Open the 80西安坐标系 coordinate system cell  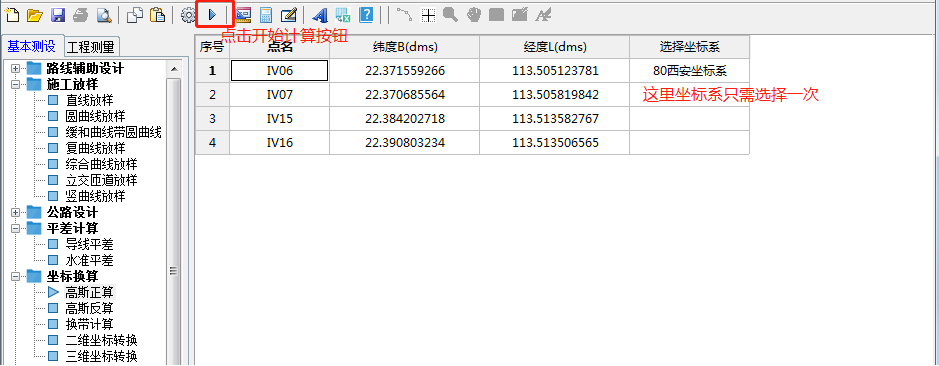click(x=689, y=71)
